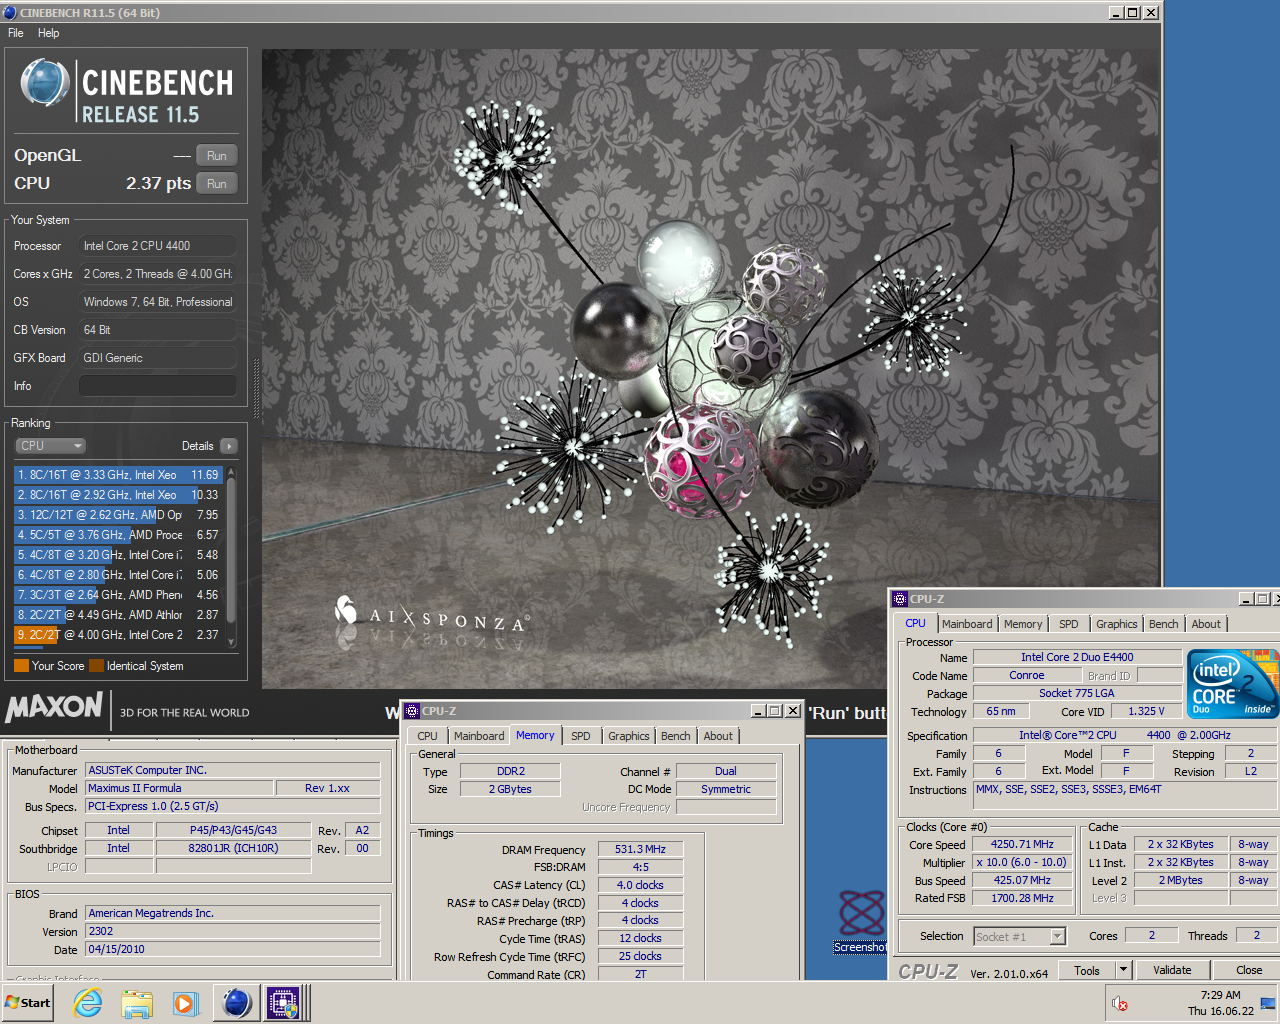Image resolution: width=1280 pixels, height=1024 pixels.
Task: Switch to Memory tab in CPU-Z processor window
Action: (x=1023, y=624)
